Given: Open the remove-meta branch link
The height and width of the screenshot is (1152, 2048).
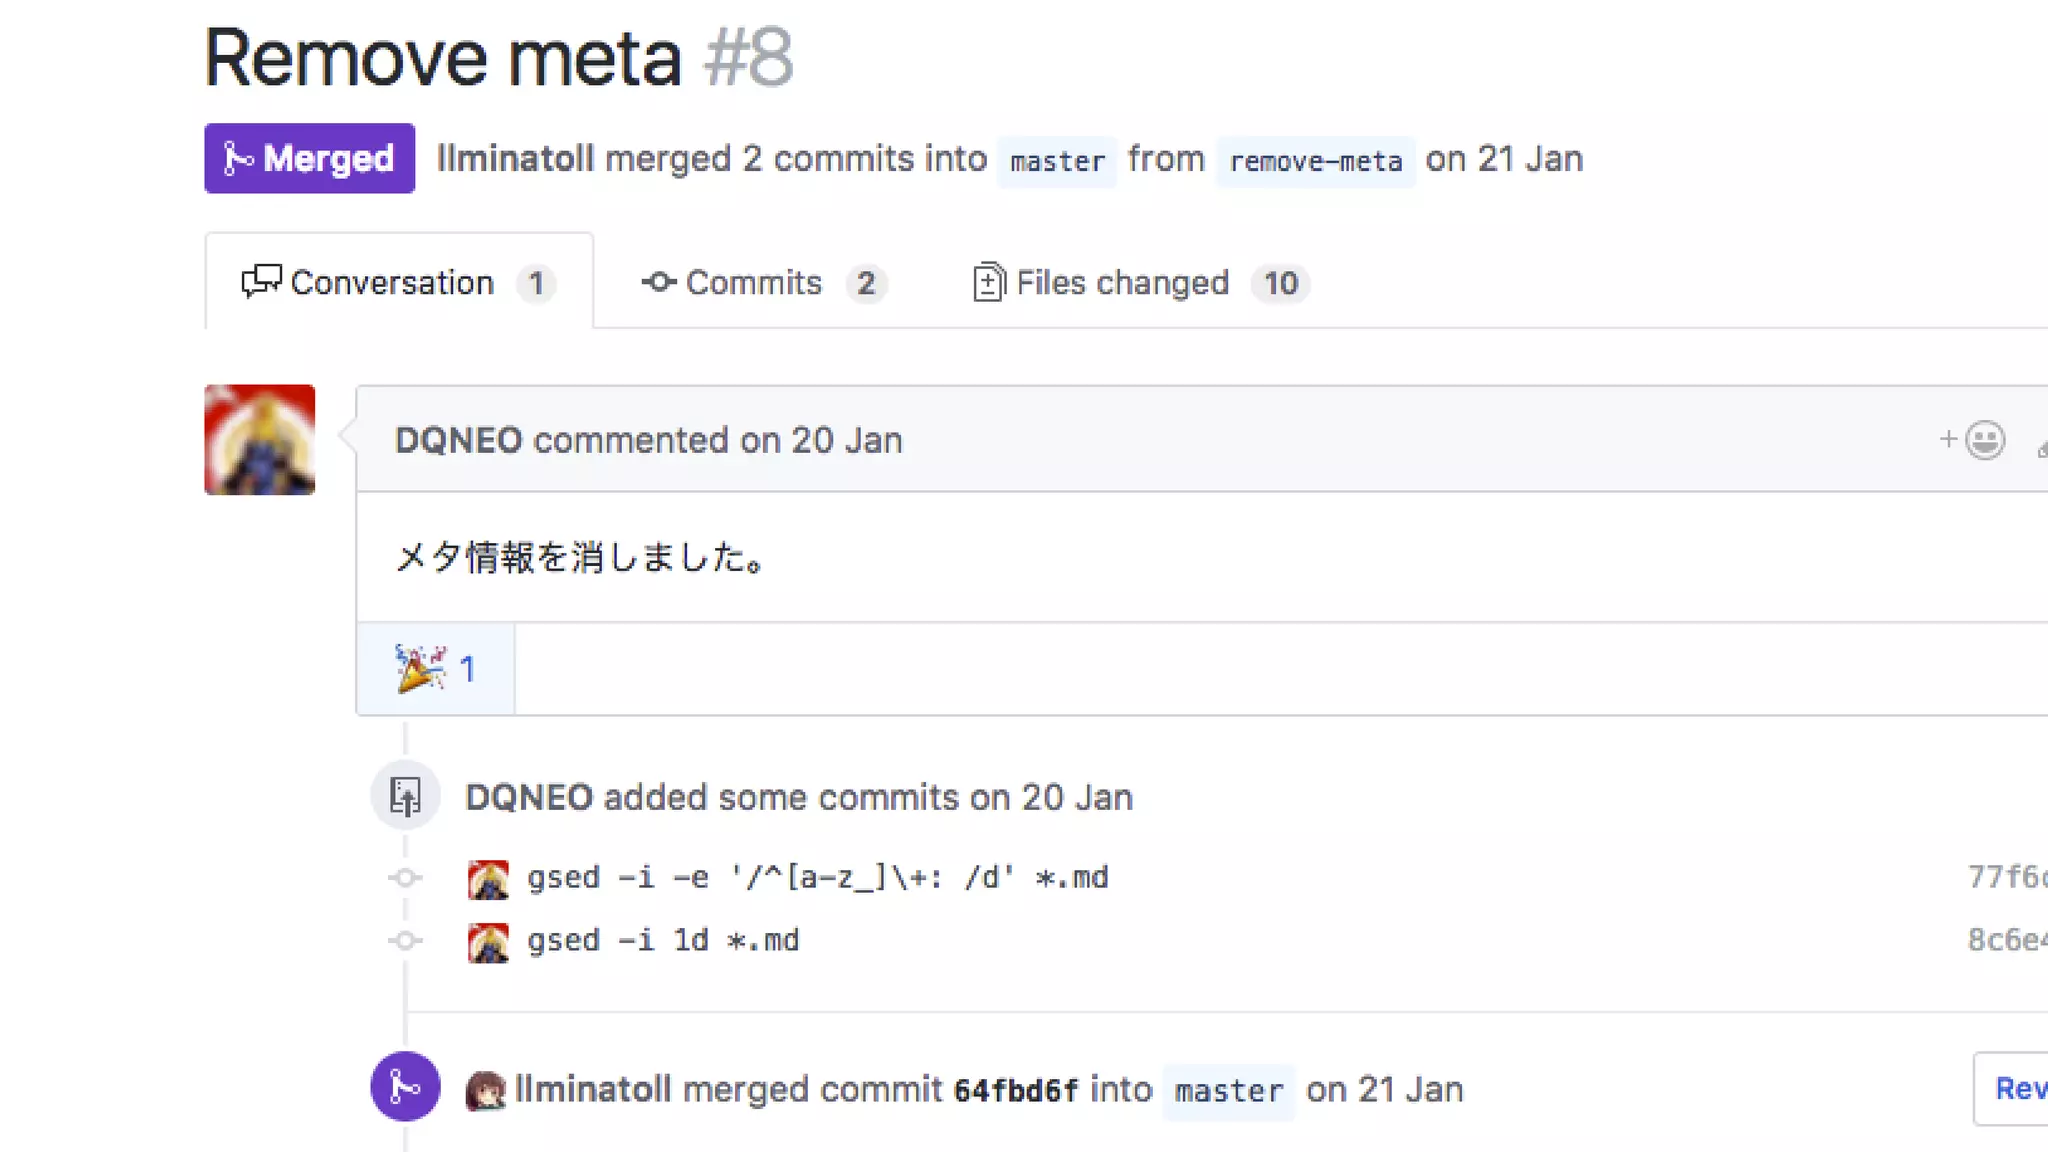Looking at the screenshot, I should (x=1315, y=161).
